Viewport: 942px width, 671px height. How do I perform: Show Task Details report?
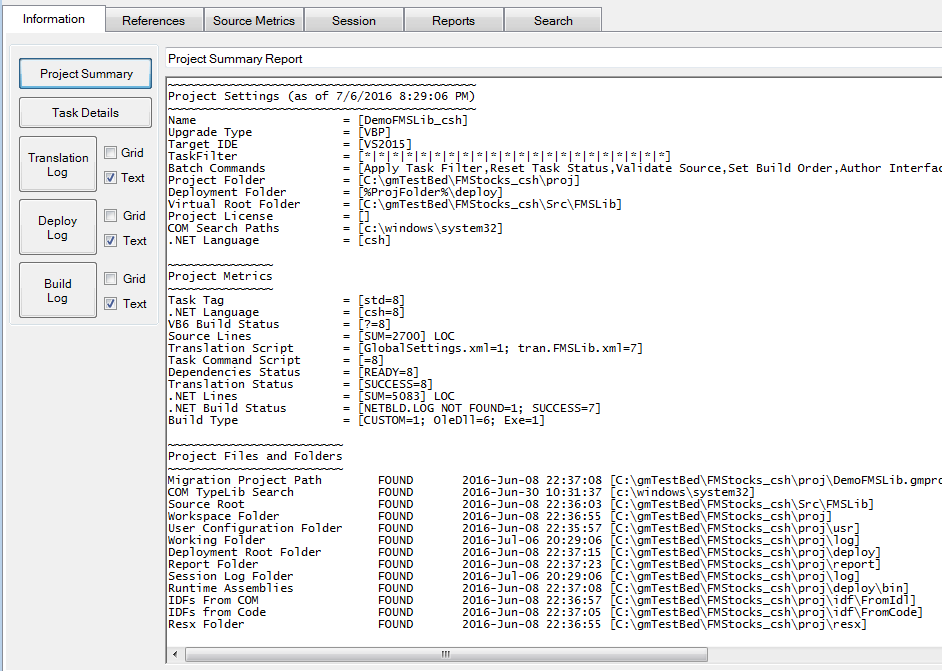coord(86,113)
